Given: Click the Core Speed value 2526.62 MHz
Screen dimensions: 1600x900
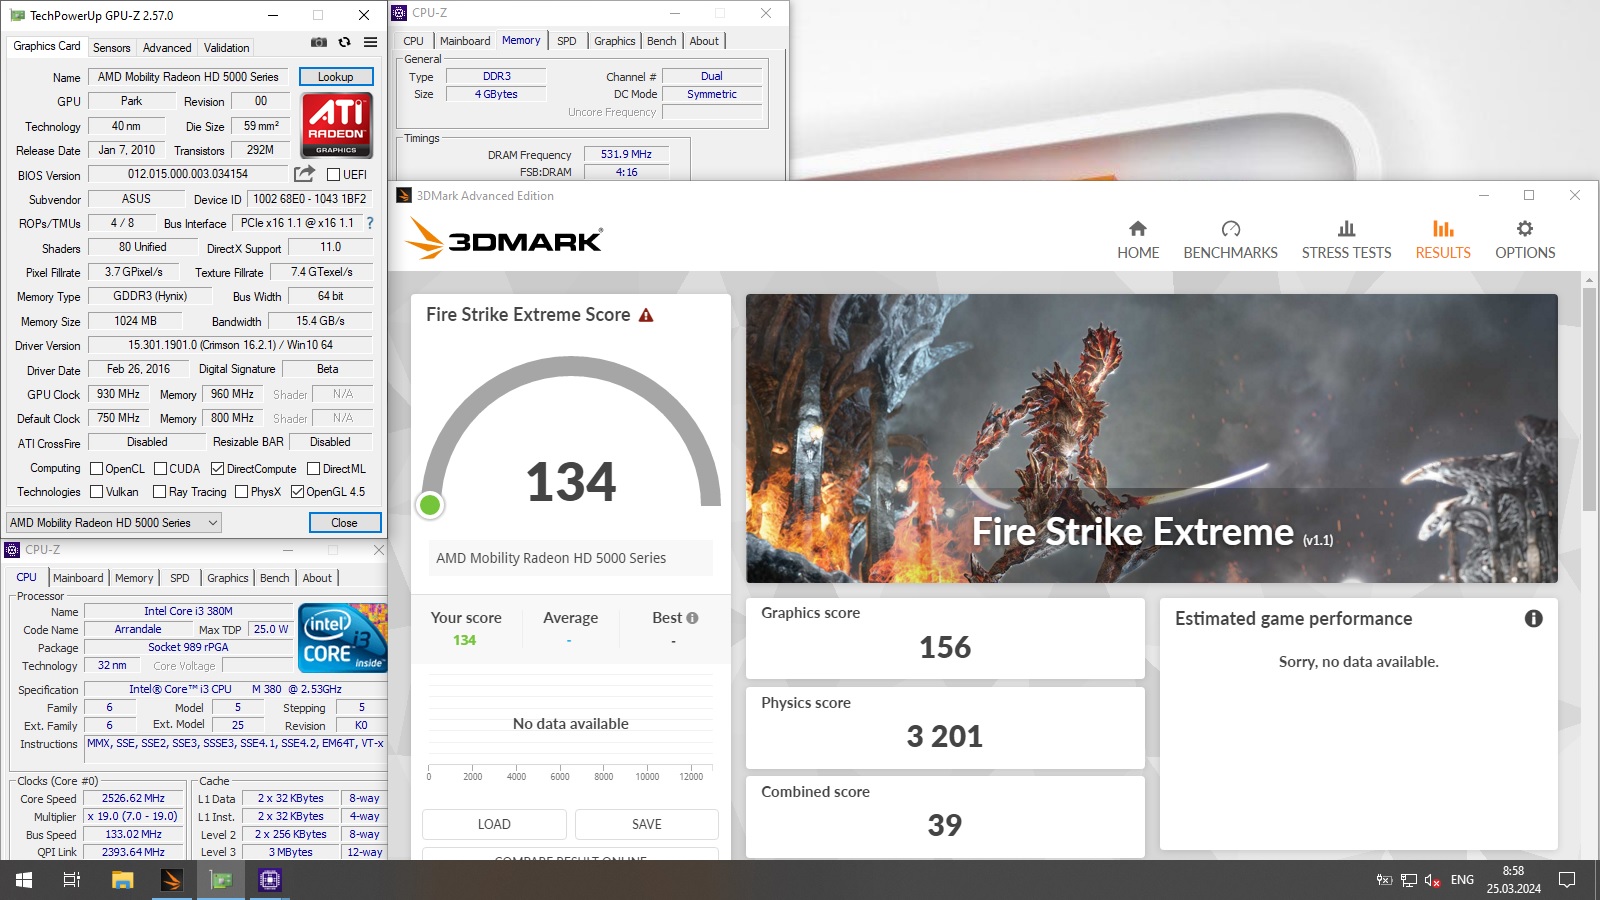Looking at the screenshot, I should tap(133, 799).
